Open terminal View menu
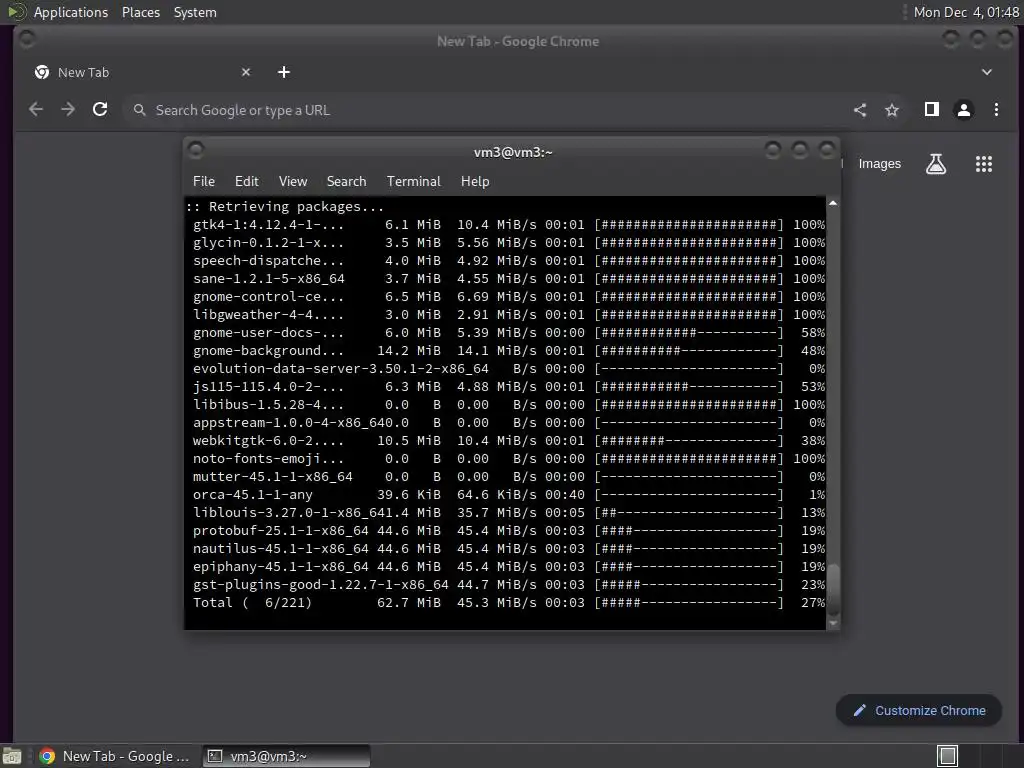The width and height of the screenshot is (1024, 768). (293, 181)
